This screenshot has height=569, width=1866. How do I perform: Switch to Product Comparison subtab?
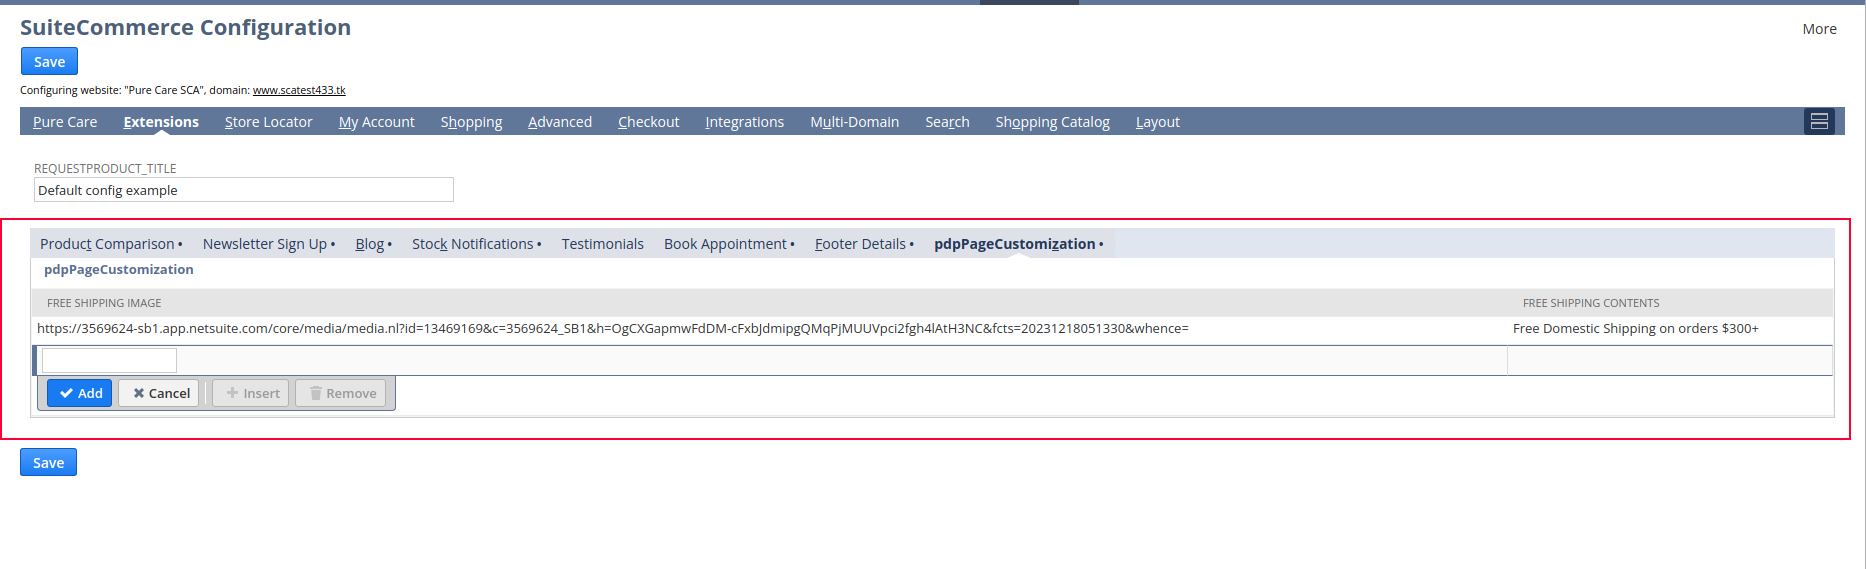pyautogui.click(x=107, y=244)
